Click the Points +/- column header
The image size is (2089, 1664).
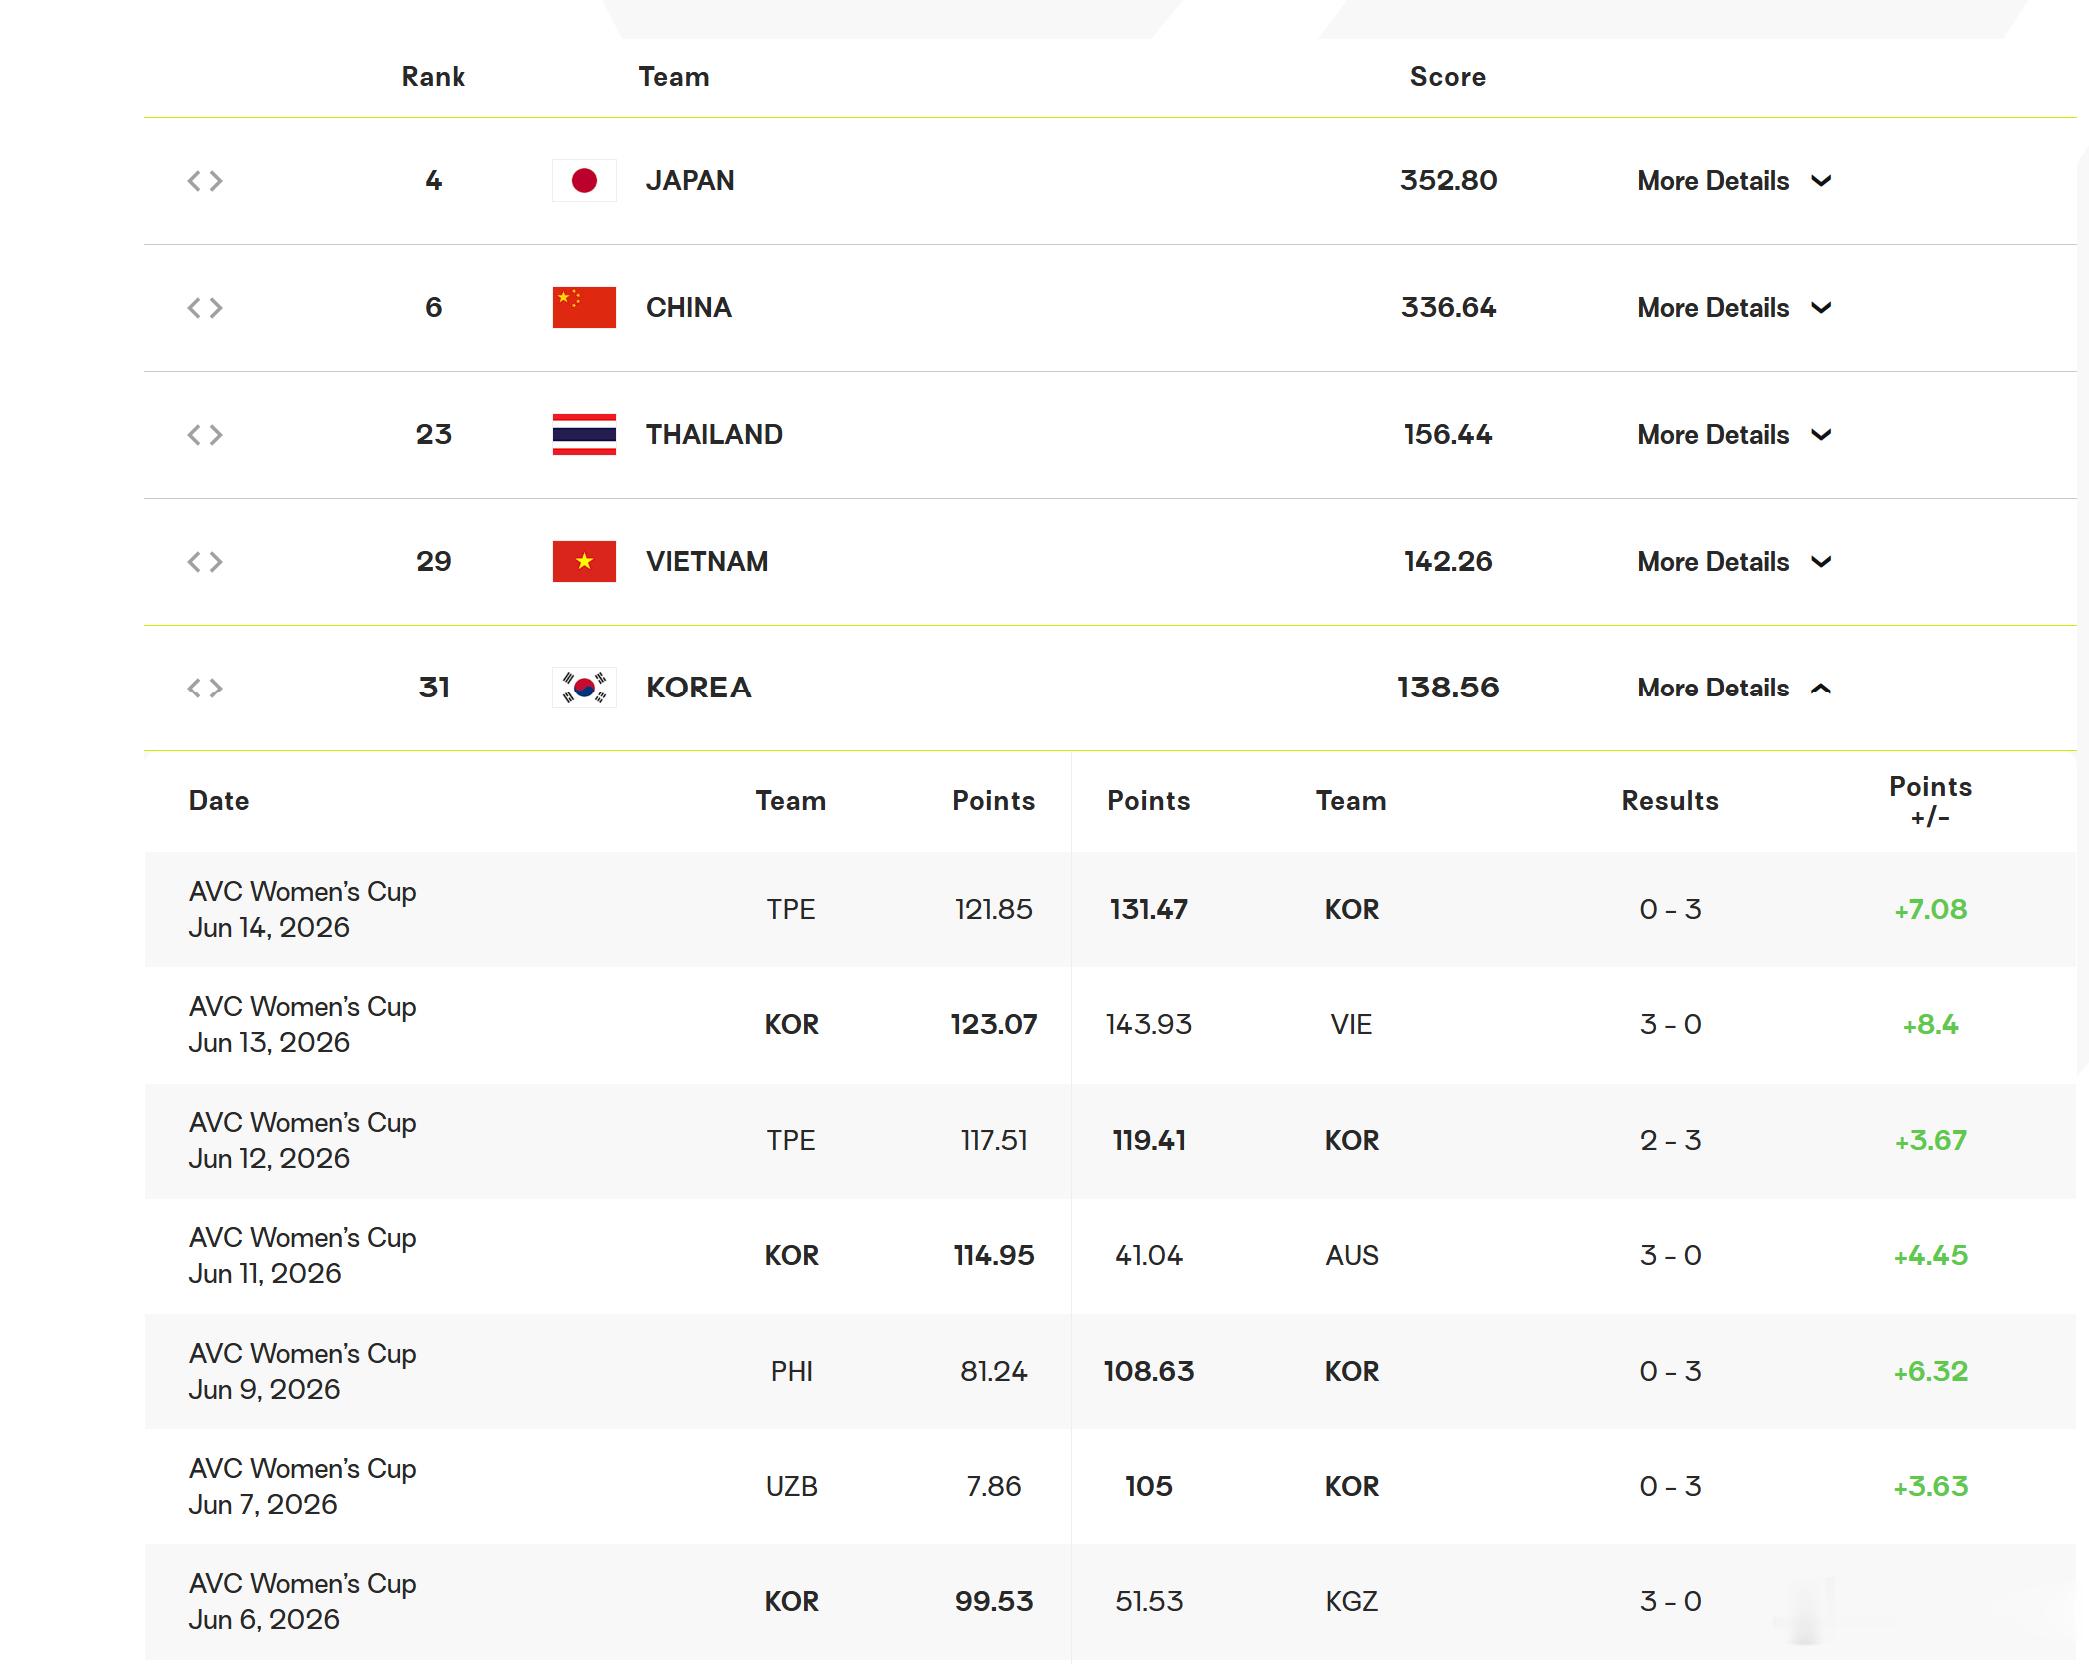click(x=1930, y=801)
